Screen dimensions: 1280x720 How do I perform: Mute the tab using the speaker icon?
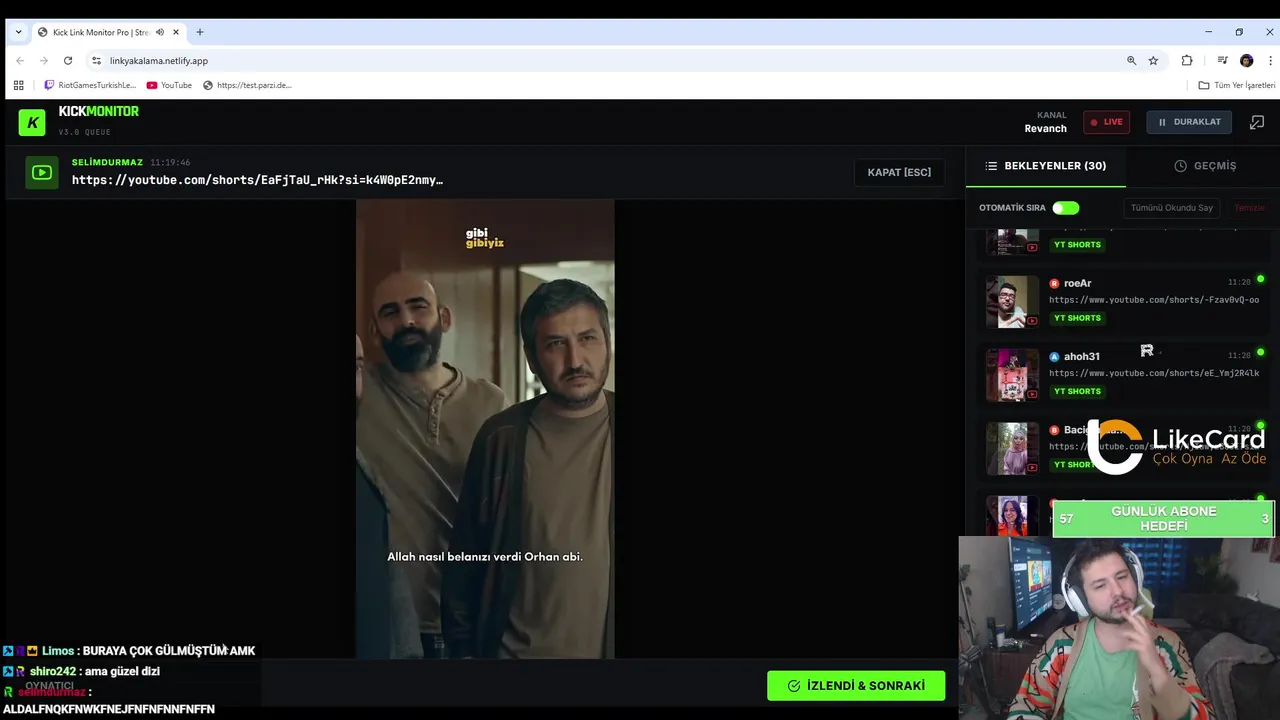pos(159,32)
